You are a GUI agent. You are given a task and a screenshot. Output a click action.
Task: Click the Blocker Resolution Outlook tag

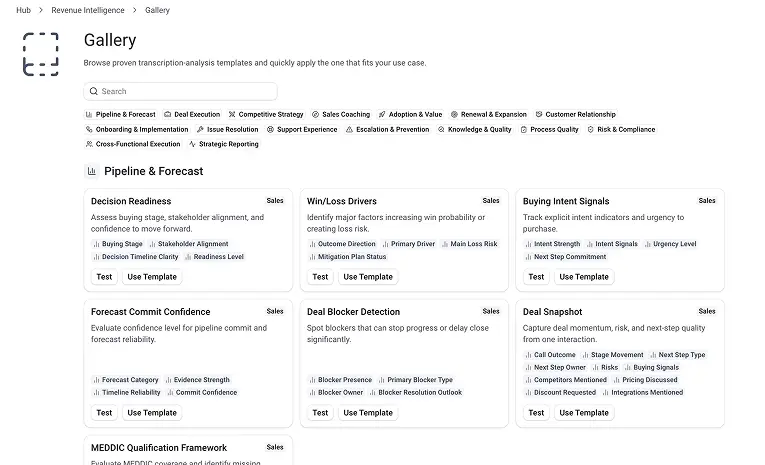tap(416, 392)
